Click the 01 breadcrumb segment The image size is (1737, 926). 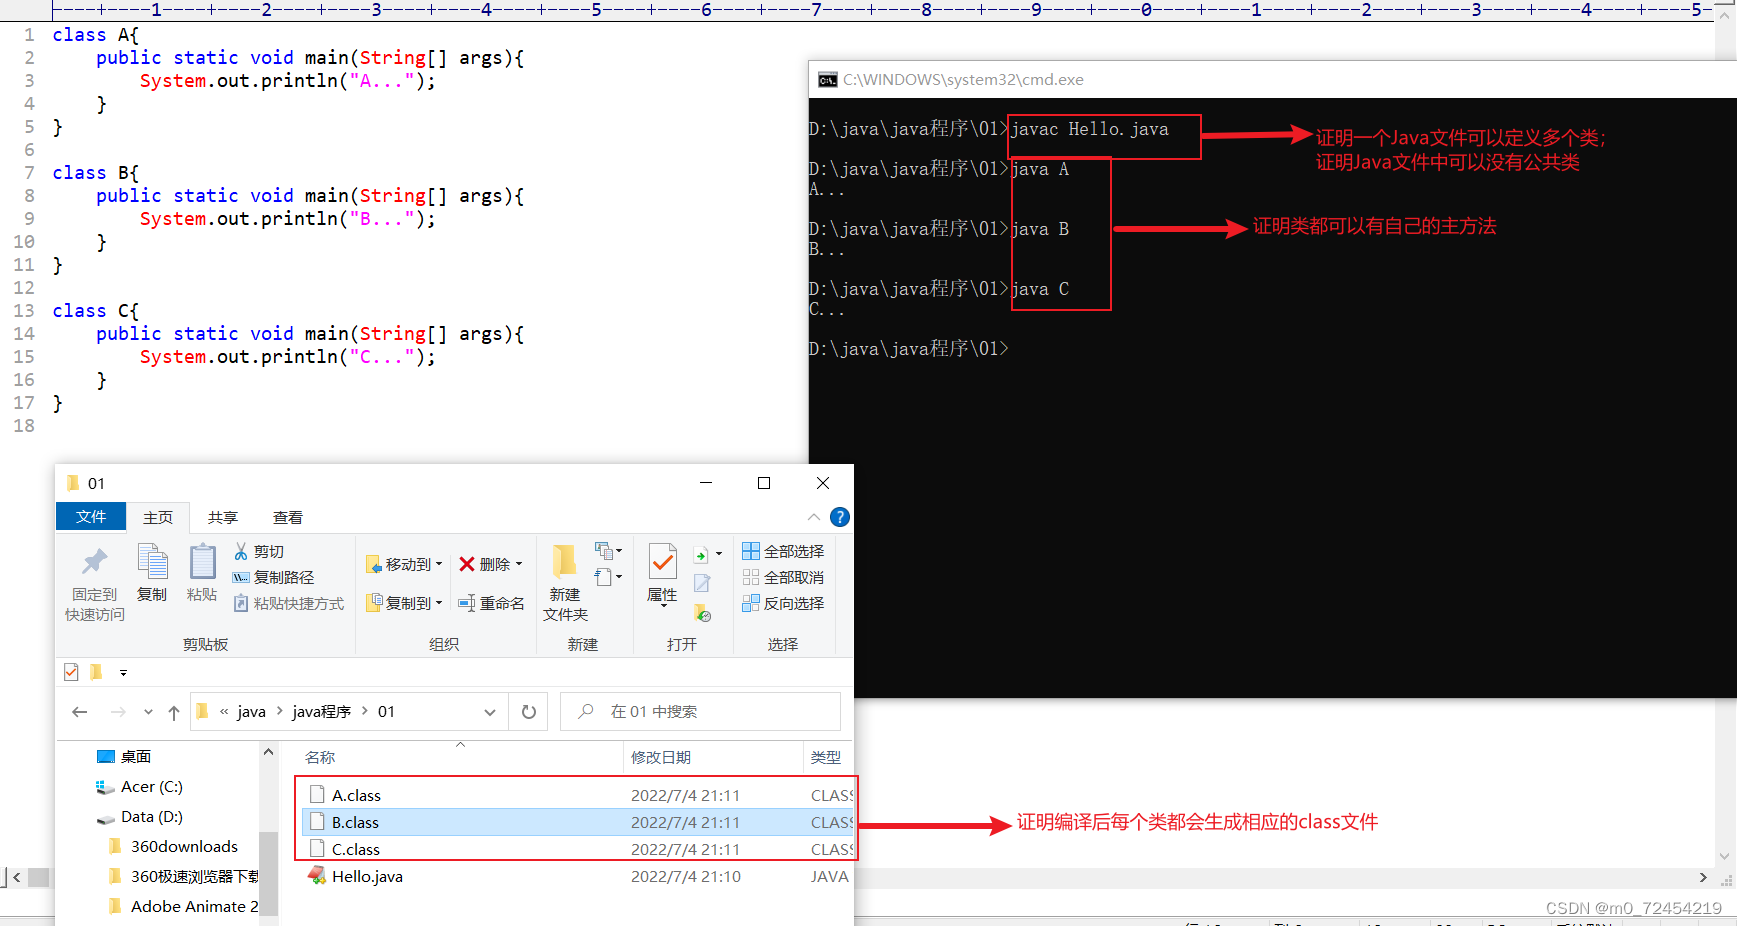point(386,712)
